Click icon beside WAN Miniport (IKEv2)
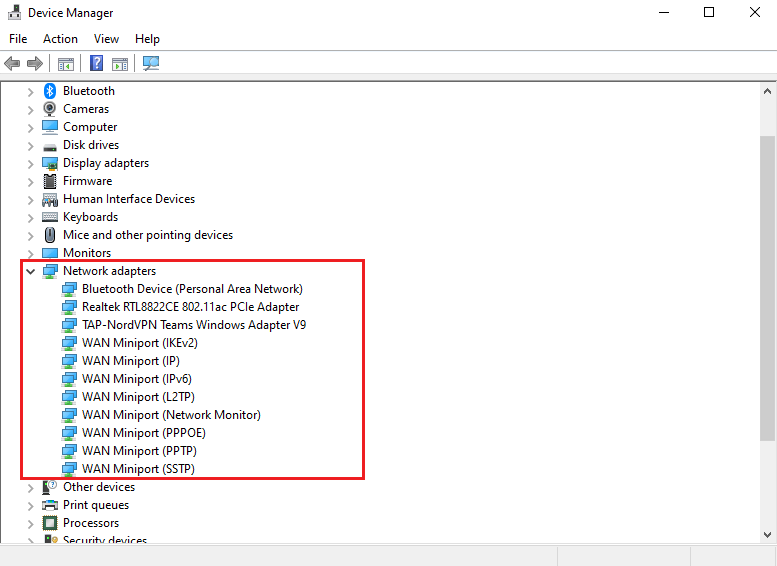 [x=69, y=343]
